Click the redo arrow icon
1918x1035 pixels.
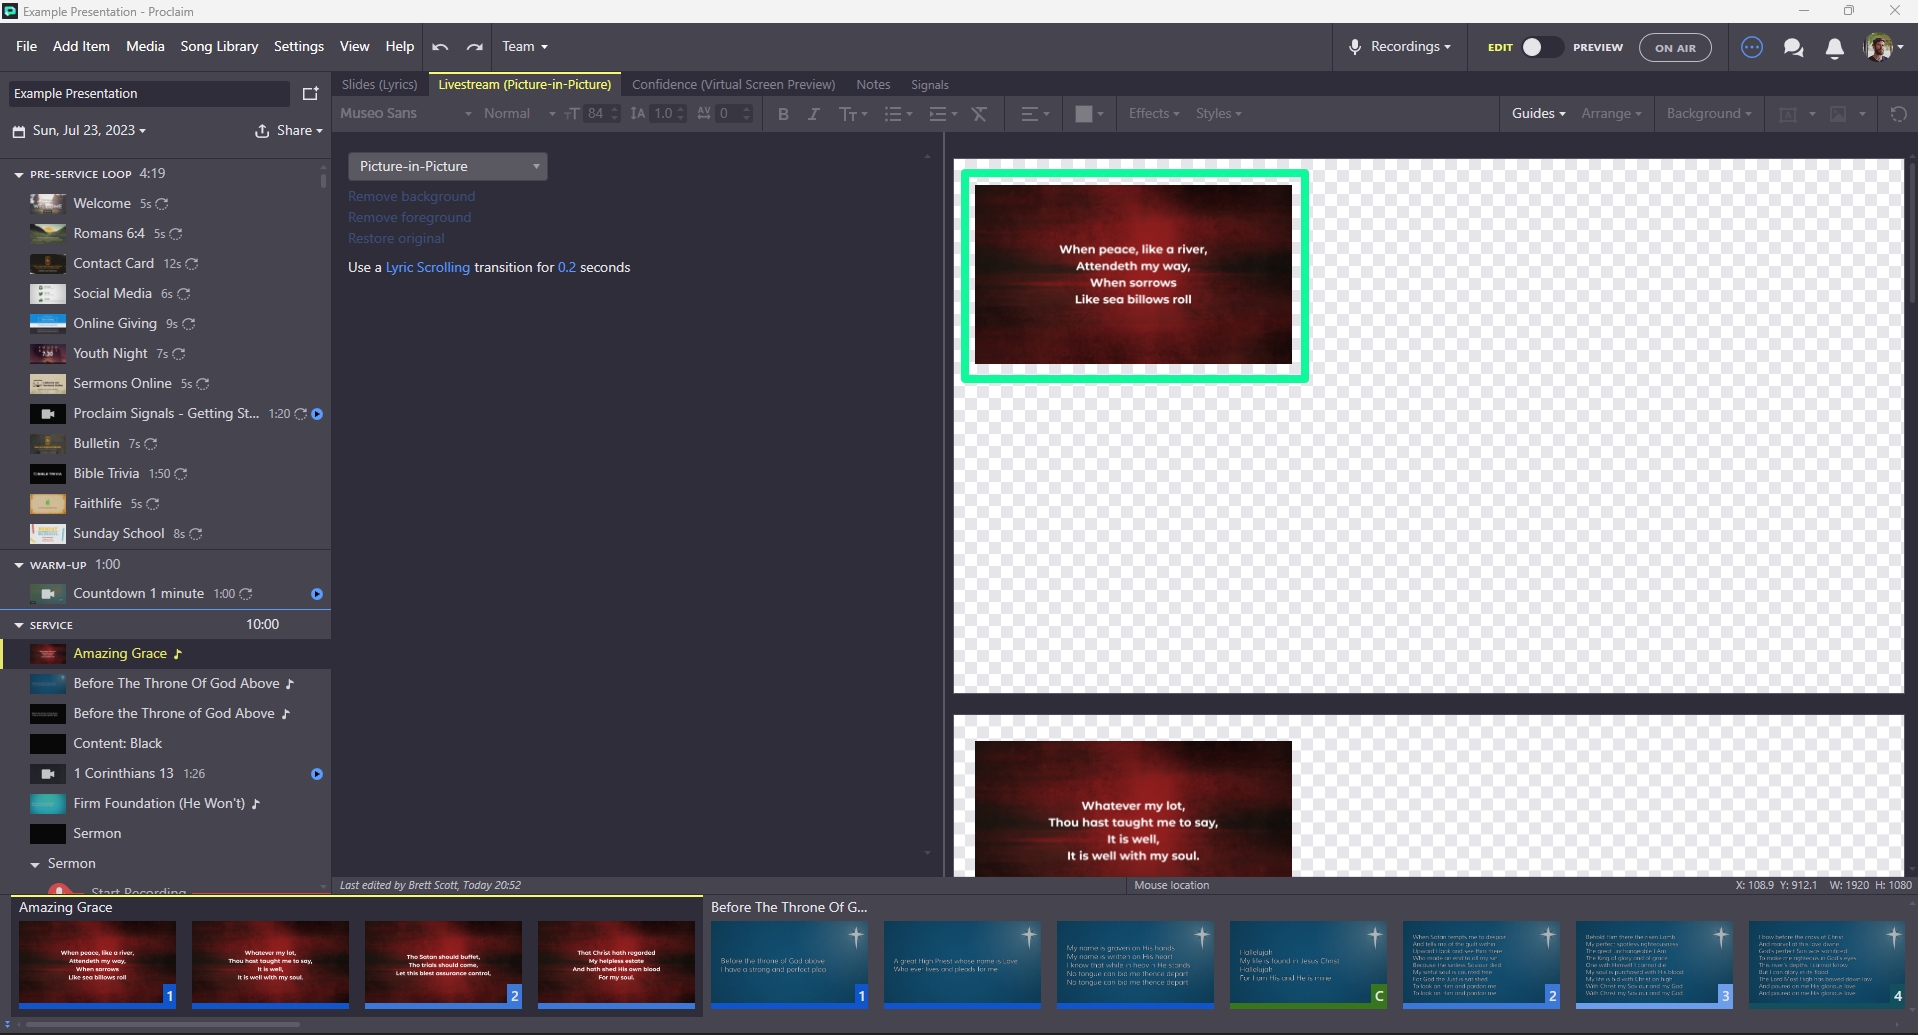pos(475,47)
